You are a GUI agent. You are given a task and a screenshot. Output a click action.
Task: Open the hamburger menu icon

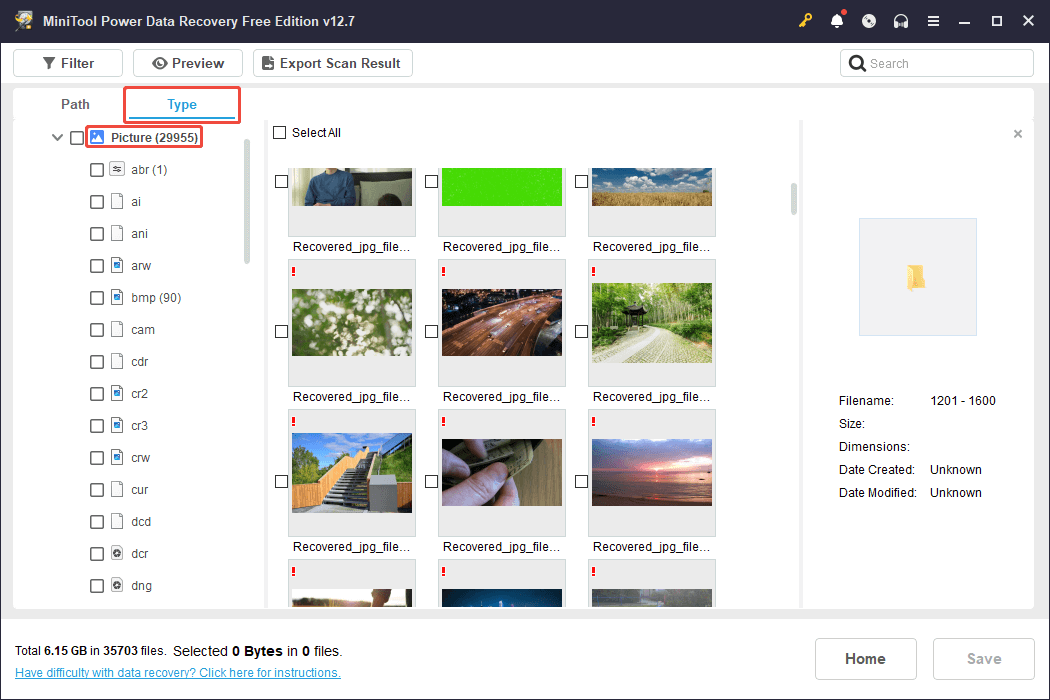pyautogui.click(x=933, y=21)
